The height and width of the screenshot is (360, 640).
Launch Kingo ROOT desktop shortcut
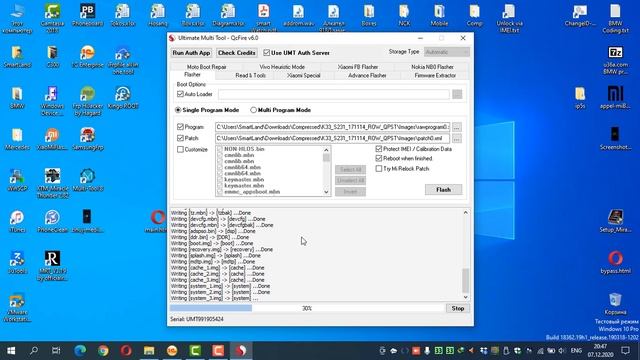(122, 98)
